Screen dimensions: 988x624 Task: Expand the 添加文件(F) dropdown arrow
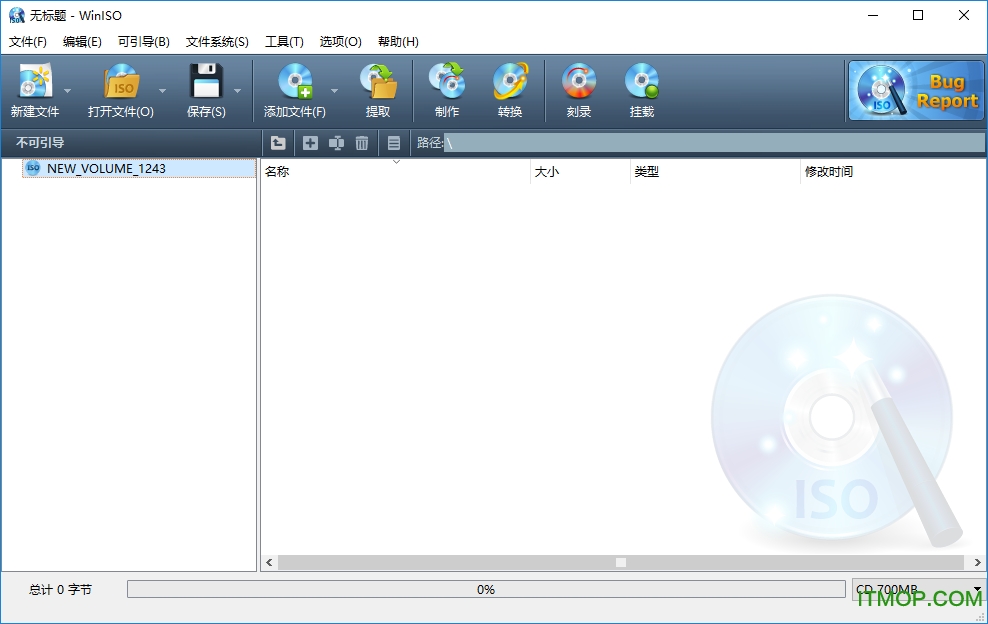[x=335, y=91]
